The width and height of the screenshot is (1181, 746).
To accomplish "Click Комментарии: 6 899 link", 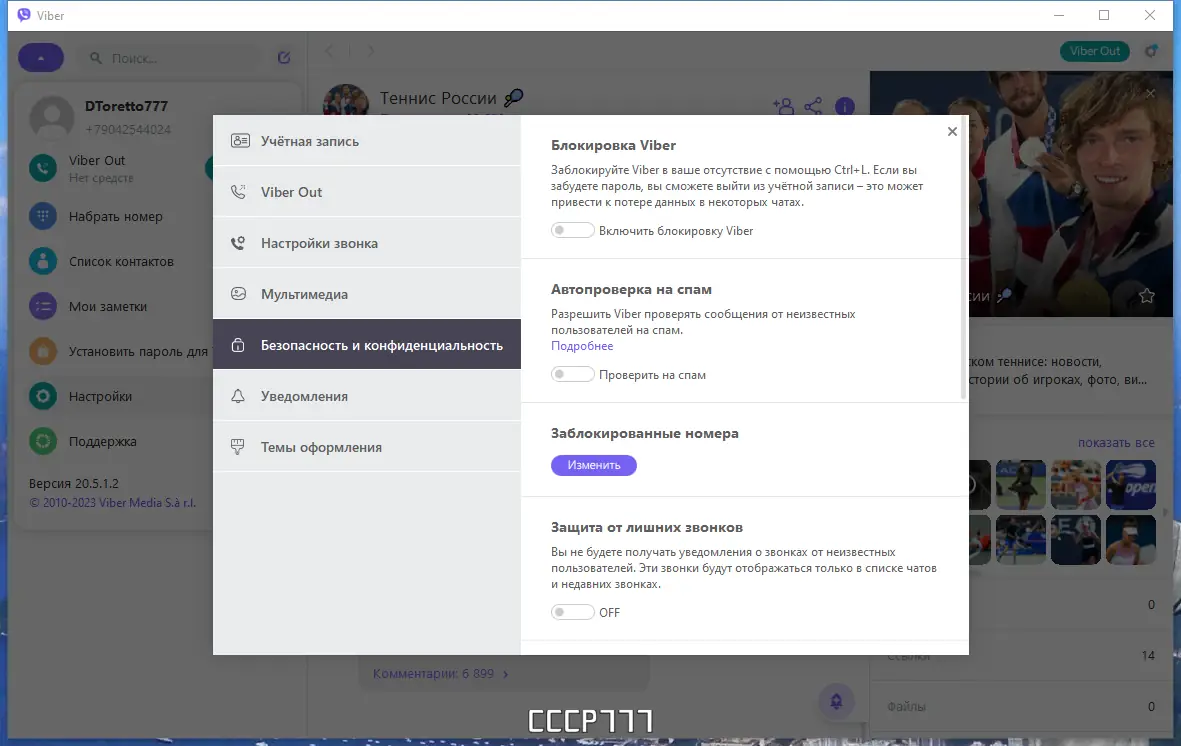I will point(441,674).
